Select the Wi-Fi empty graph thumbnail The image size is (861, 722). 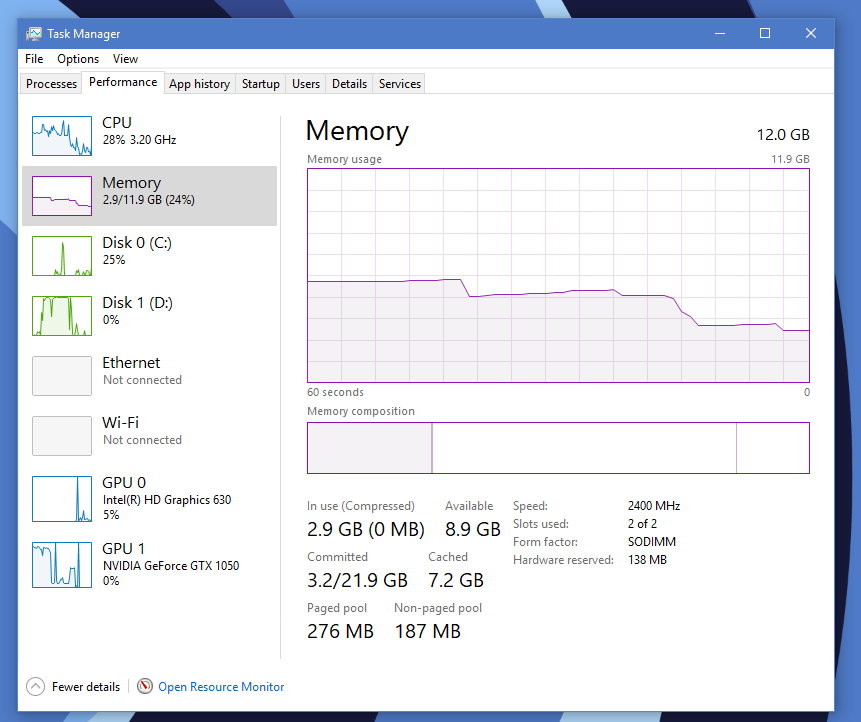coord(62,436)
